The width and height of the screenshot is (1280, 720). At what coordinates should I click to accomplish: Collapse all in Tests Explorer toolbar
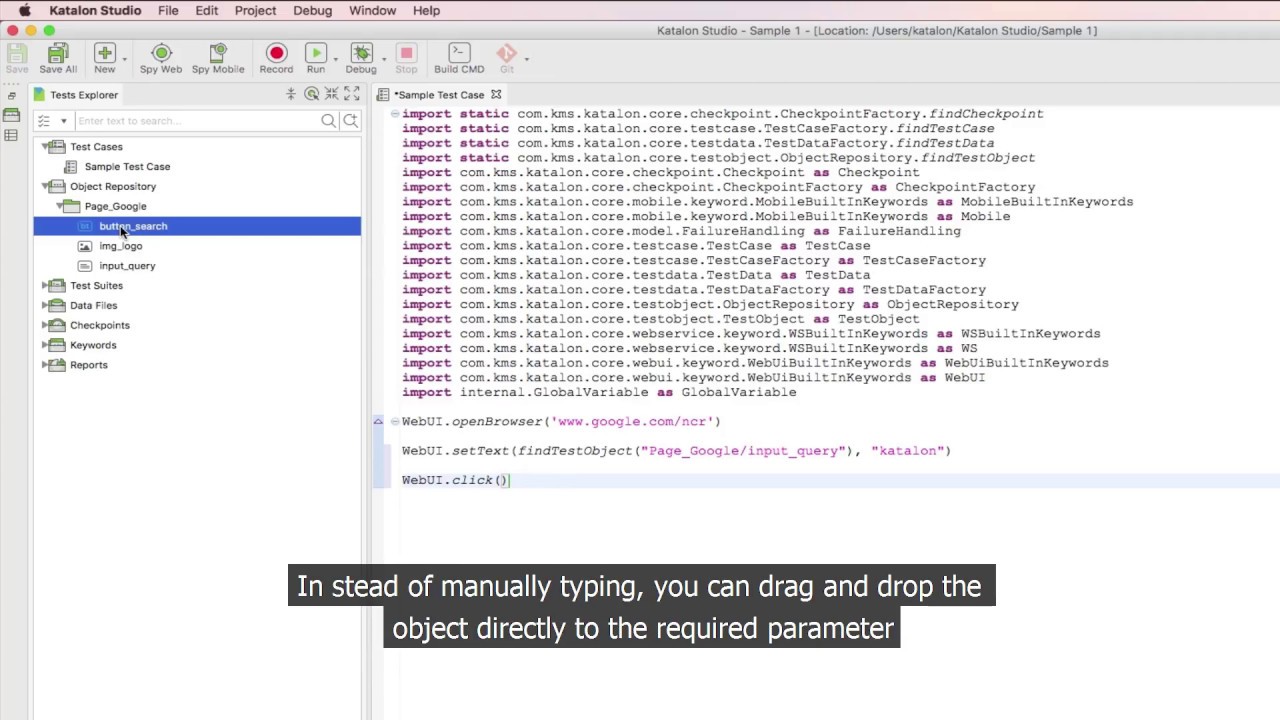pyautogui.click(x=291, y=94)
